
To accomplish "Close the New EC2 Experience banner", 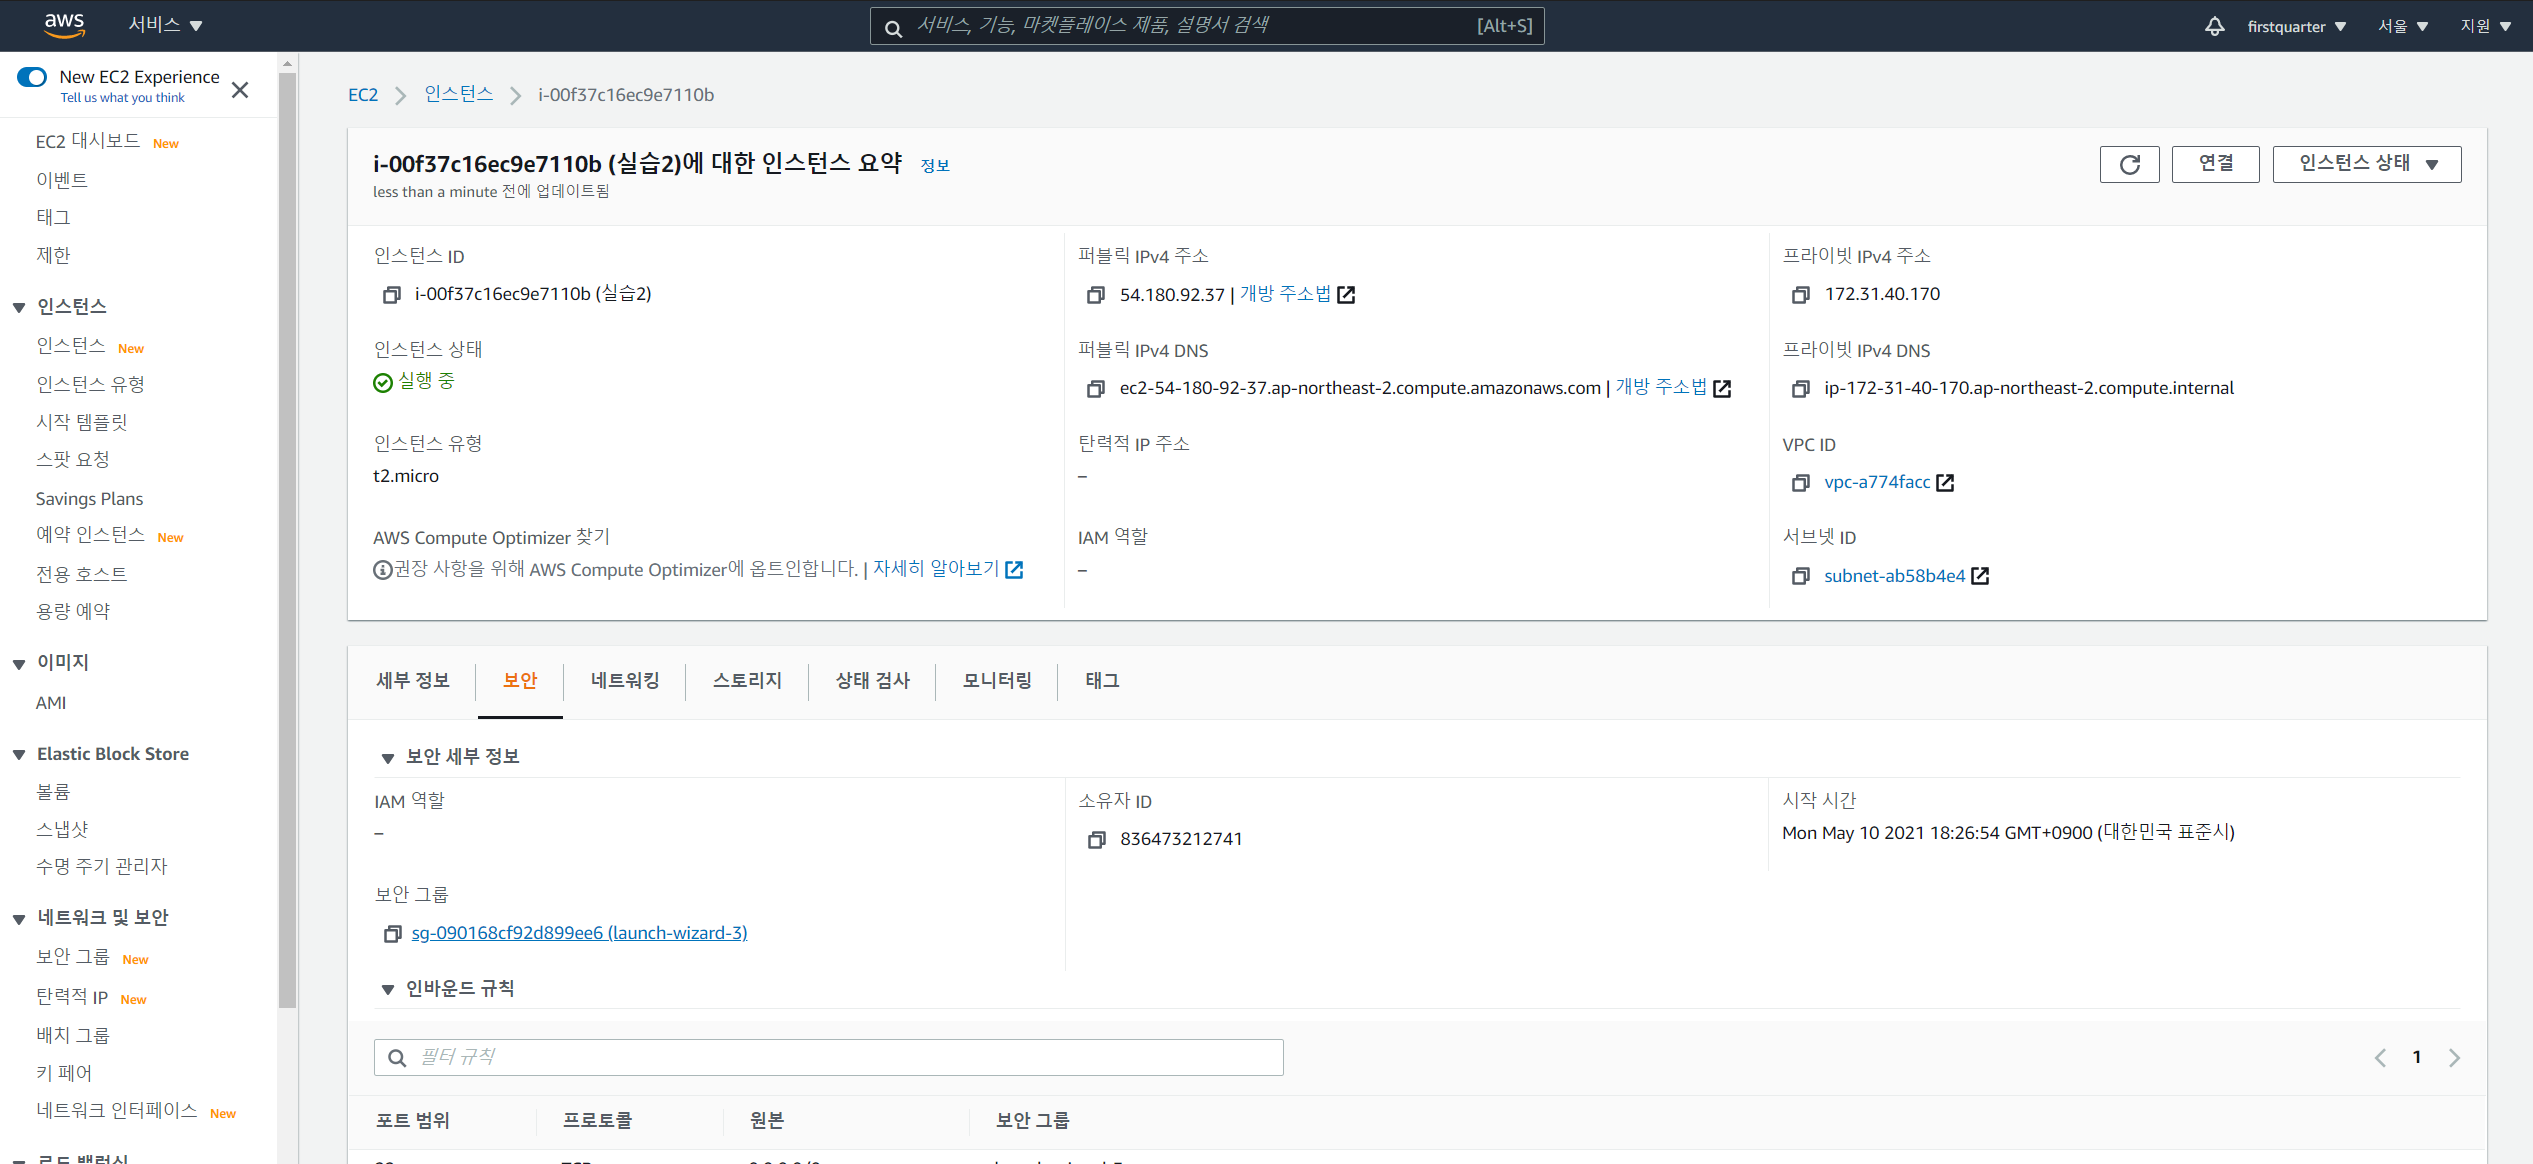I will 240,90.
